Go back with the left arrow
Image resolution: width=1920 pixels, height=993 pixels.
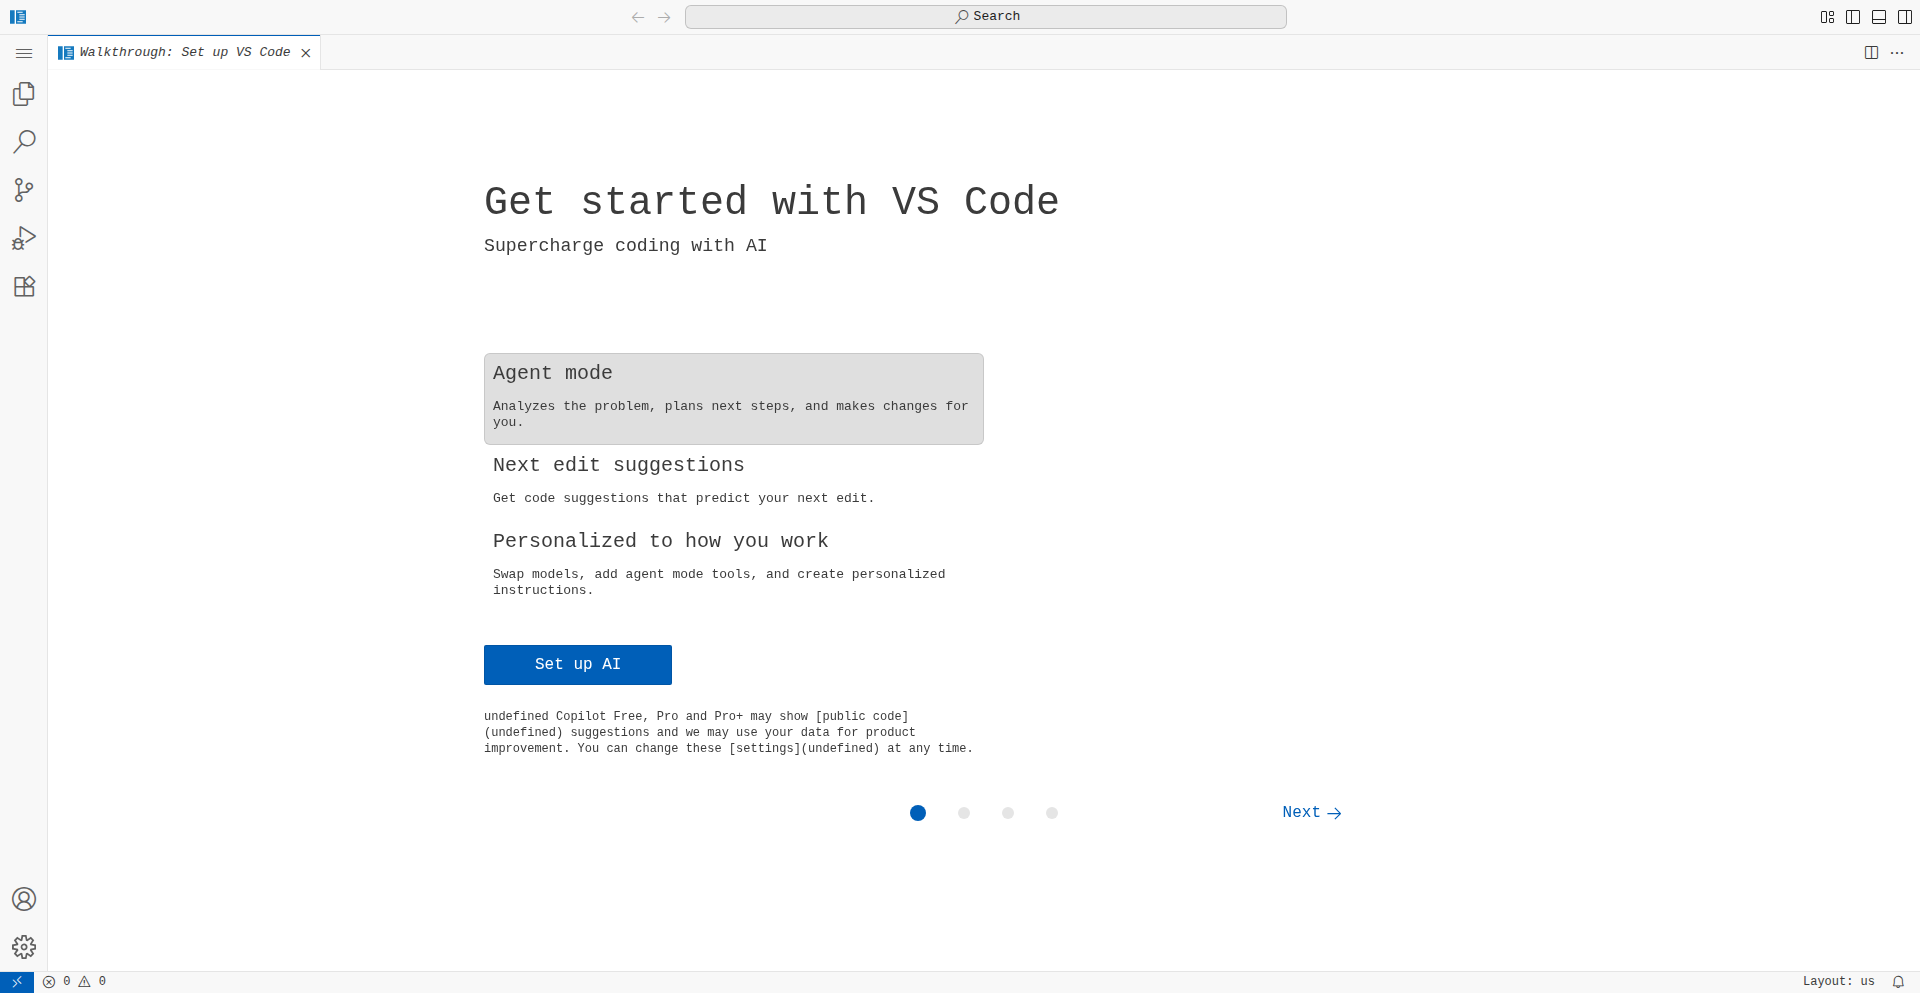coord(638,17)
